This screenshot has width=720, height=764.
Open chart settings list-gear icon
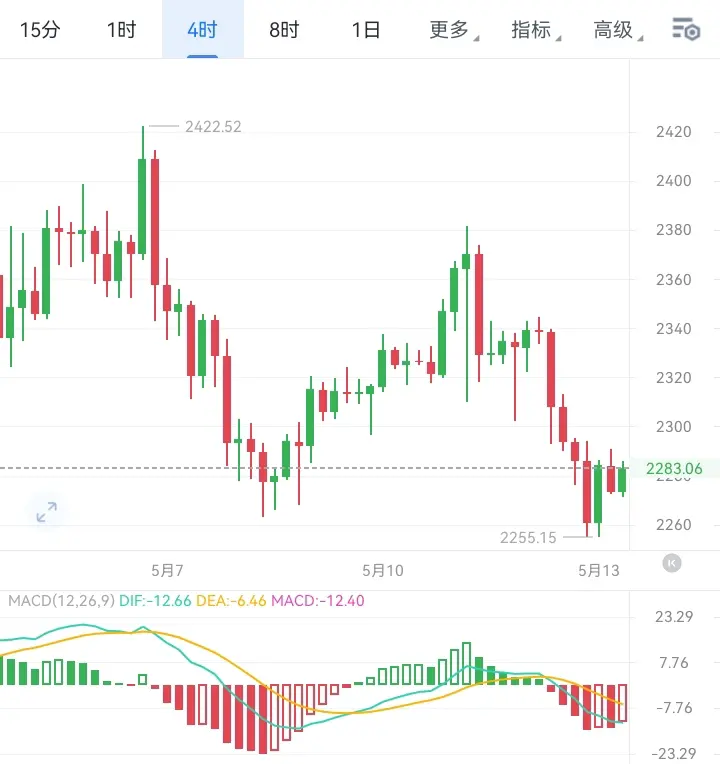[x=686, y=29]
